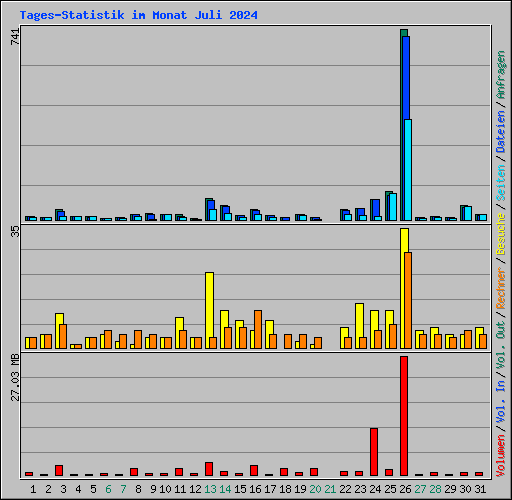
Task: Select day '30' on the x-axis
Action: (x=465, y=489)
